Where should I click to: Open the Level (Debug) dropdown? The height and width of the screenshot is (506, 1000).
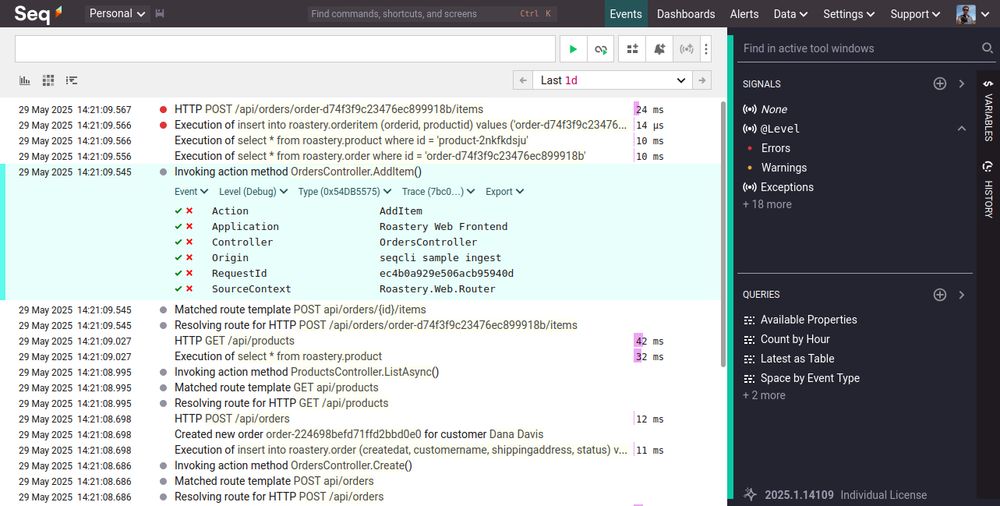[x=253, y=191]
